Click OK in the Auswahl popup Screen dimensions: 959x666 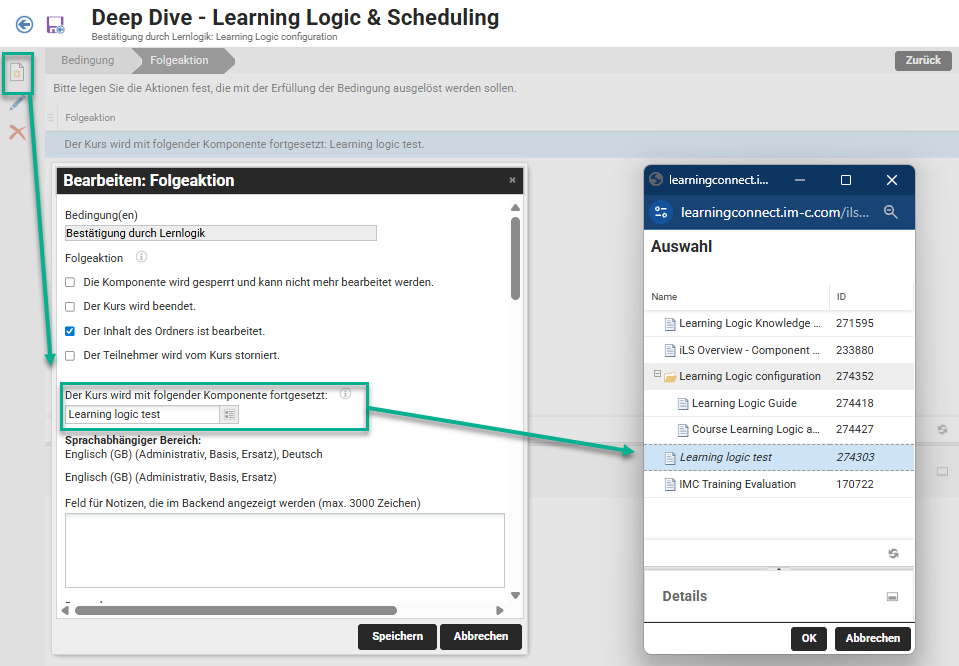[808, 638]
